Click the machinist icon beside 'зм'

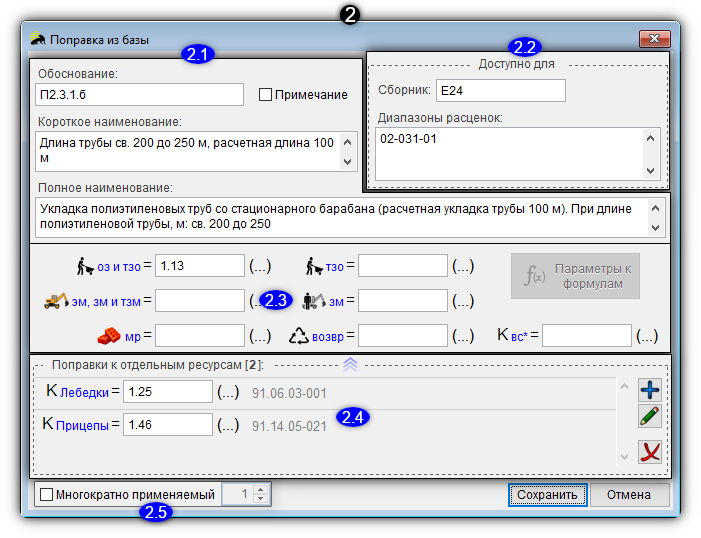pyautogui.click(x=314, y=301)
